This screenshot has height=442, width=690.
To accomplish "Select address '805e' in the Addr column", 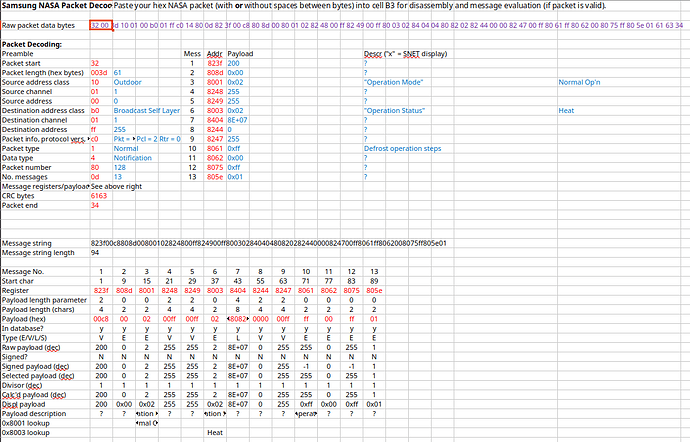I will [x=215, y=177].
